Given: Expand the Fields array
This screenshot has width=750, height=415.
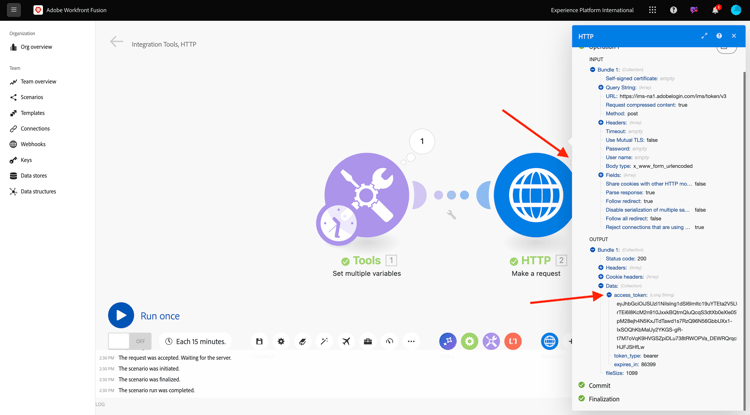Looking at the screenshot, I should [x=601, y=175].
